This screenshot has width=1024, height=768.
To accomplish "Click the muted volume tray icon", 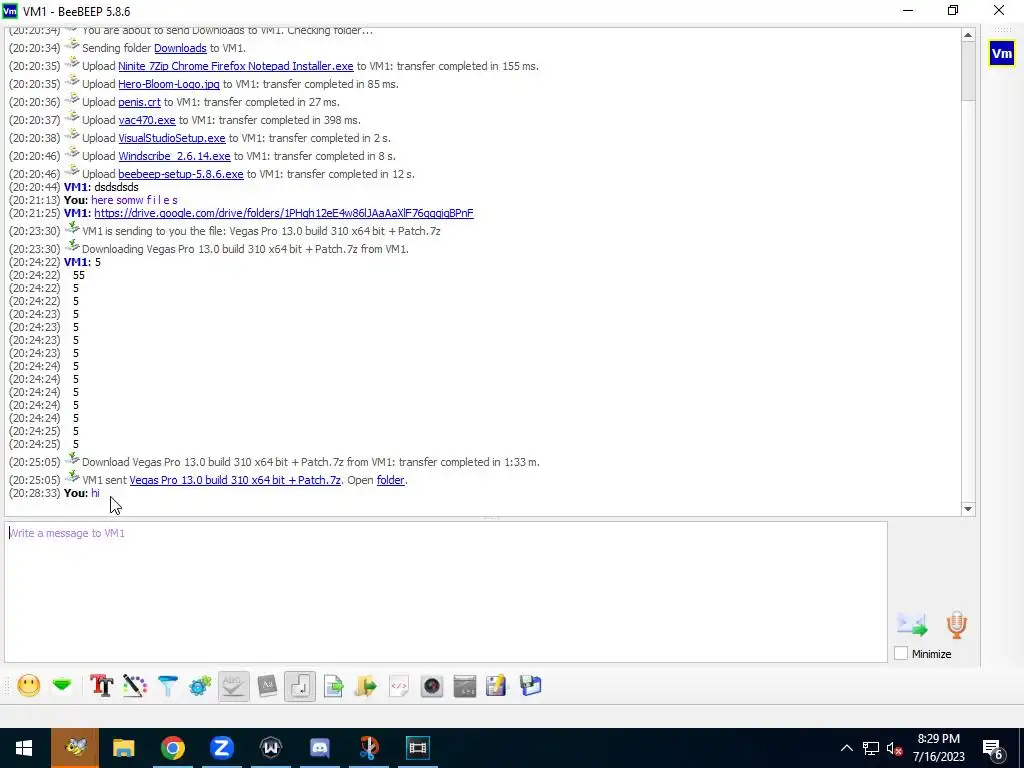I will coord(894,748).
